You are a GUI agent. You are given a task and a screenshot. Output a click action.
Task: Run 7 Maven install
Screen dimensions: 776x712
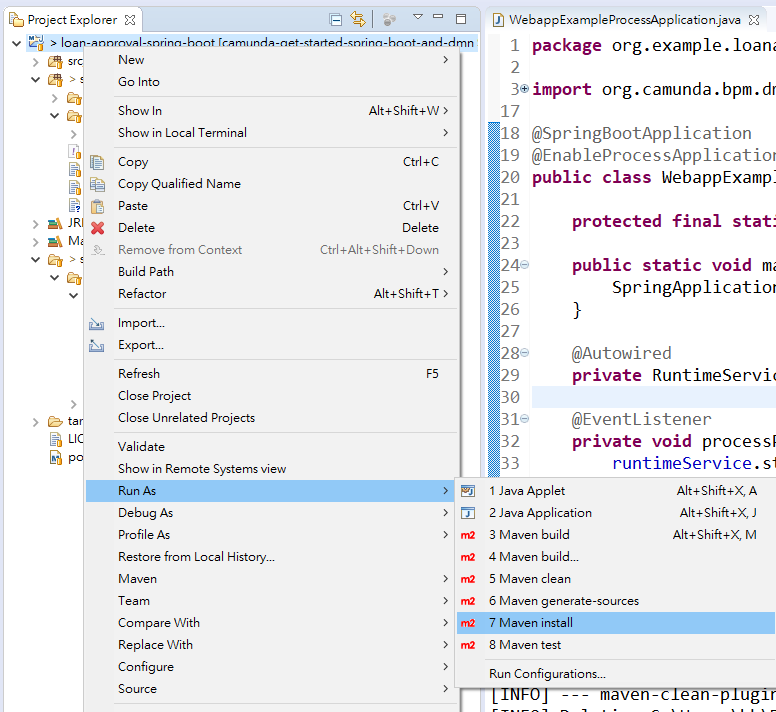(530, 623)
